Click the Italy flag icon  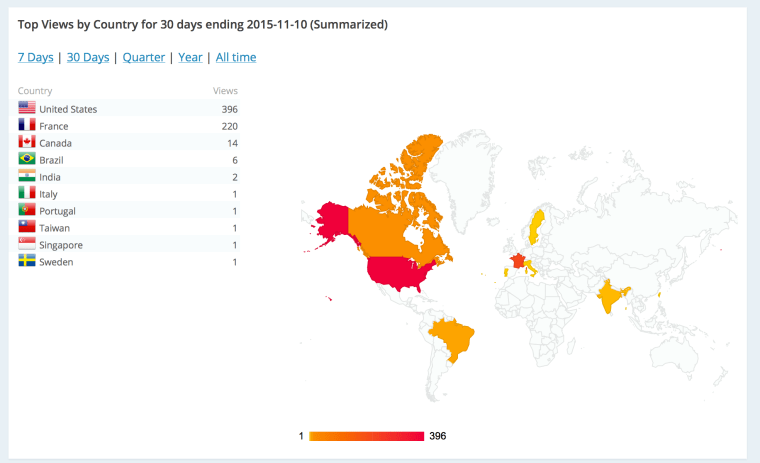coord(27,193)
